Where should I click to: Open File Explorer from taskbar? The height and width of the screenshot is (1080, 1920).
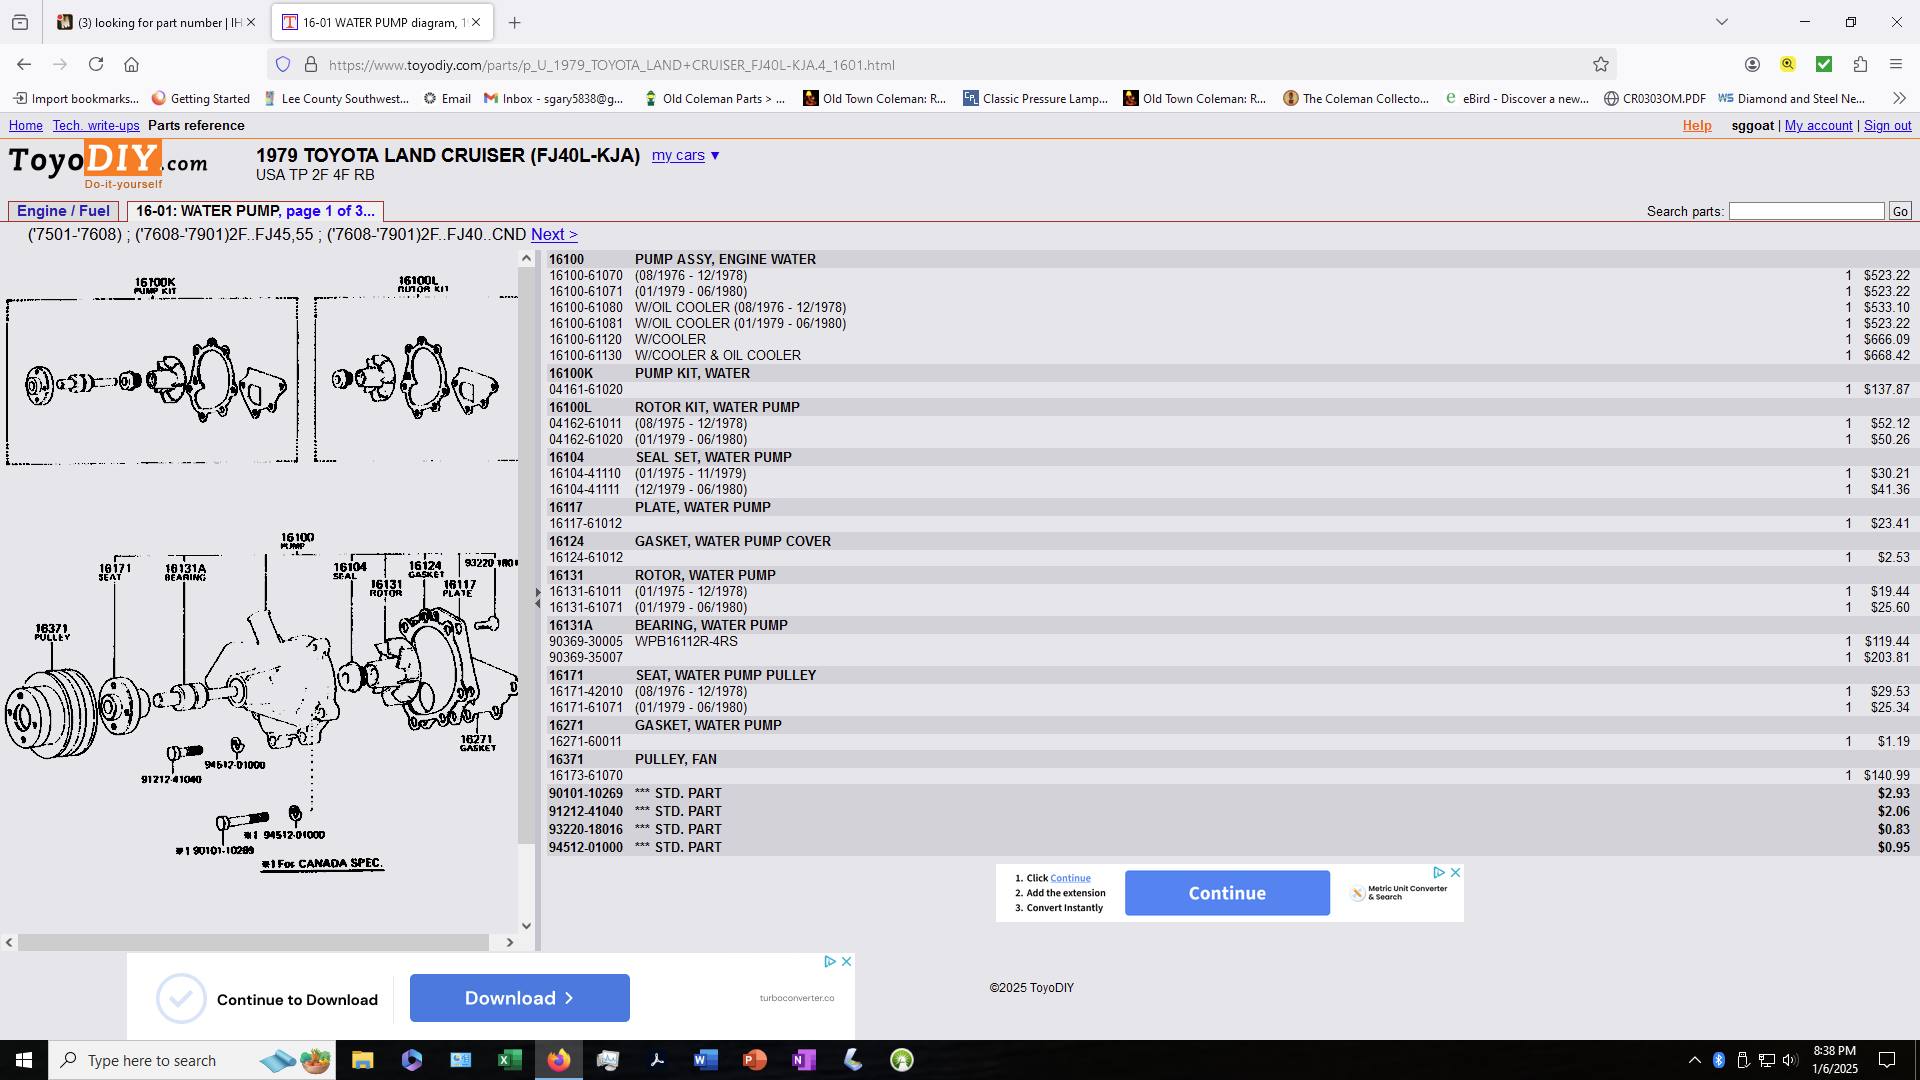pyautogui.click(x=362, y=1060)
